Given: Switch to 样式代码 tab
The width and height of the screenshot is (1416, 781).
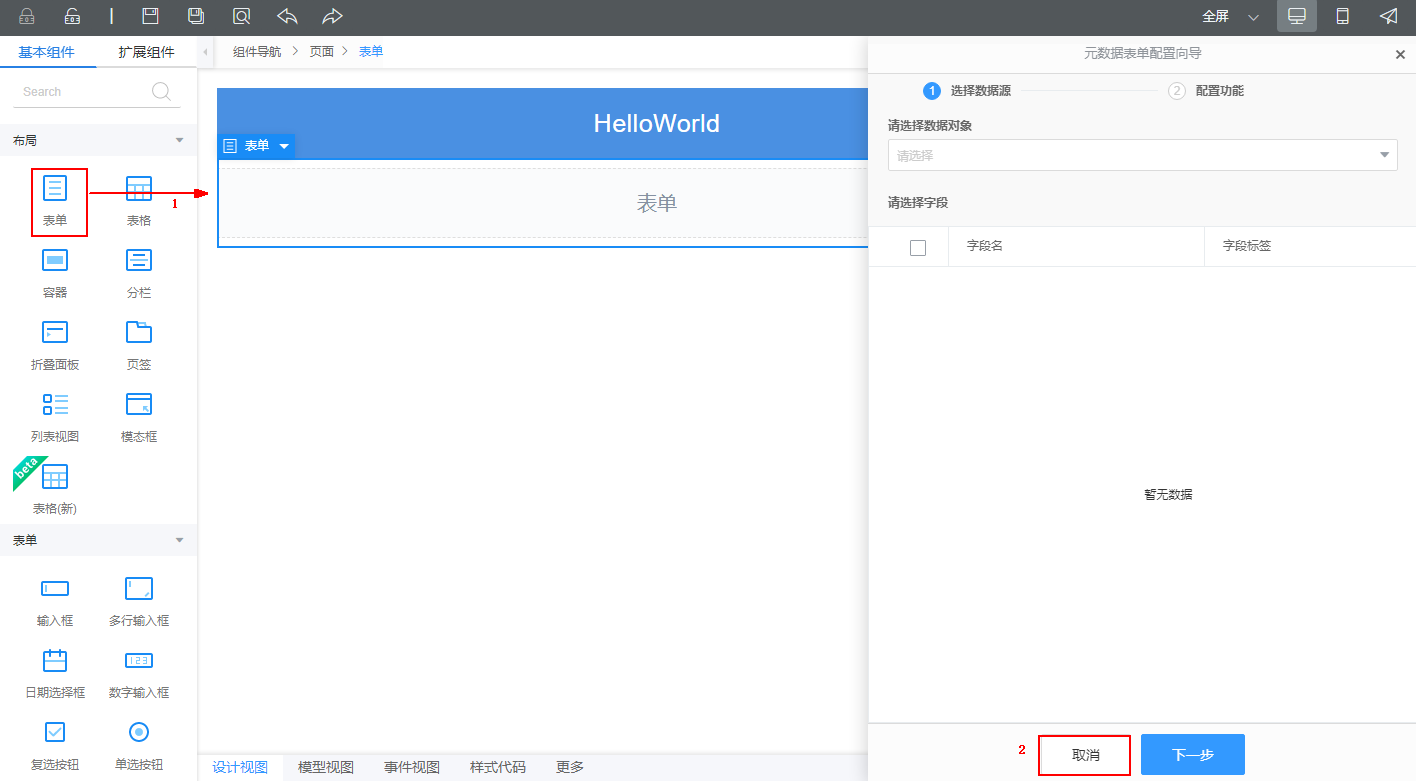Looking at the screenshot, I should (498, 767).
